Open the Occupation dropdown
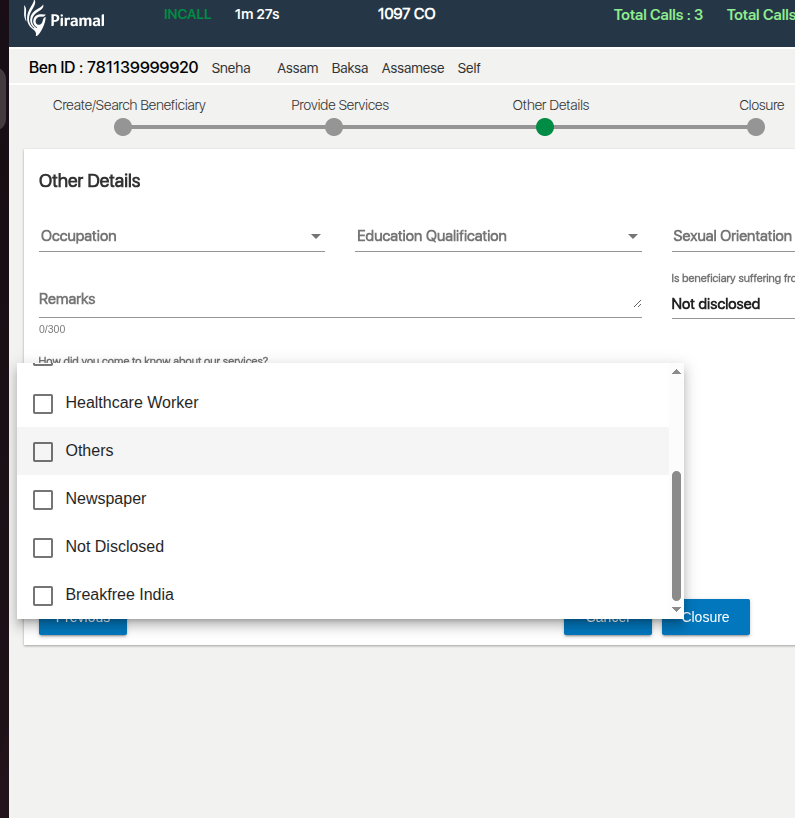 pos(181,237)
